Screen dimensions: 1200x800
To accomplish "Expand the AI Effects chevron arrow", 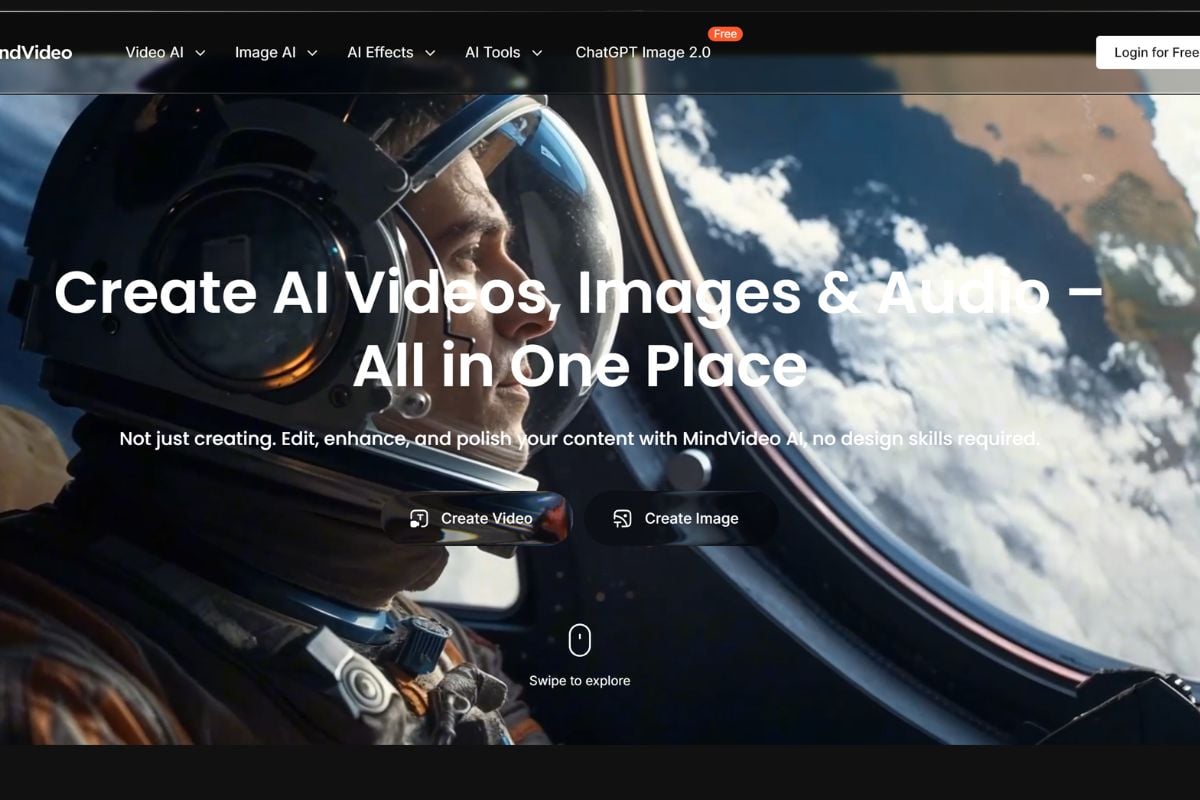I will tap(430, 53).
